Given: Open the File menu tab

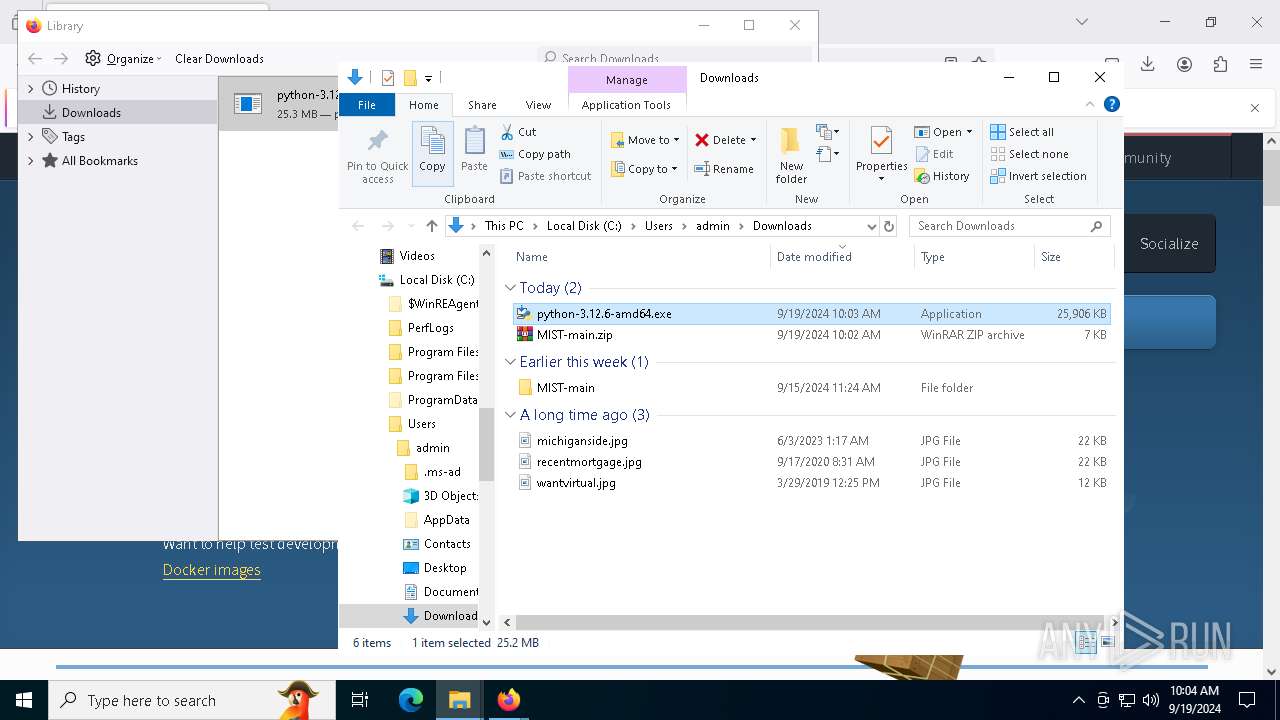Looking at the screenshot, I should (x=367, y=105).
